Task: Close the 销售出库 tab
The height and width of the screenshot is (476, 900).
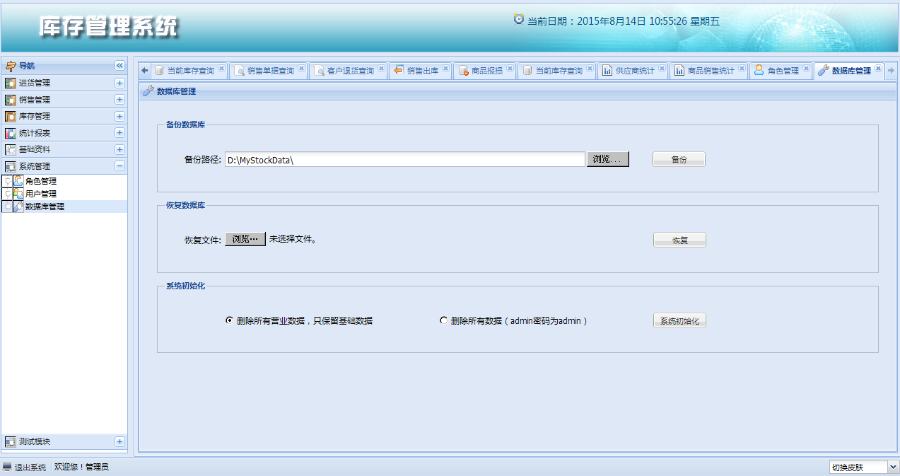Action: (445, 68)
